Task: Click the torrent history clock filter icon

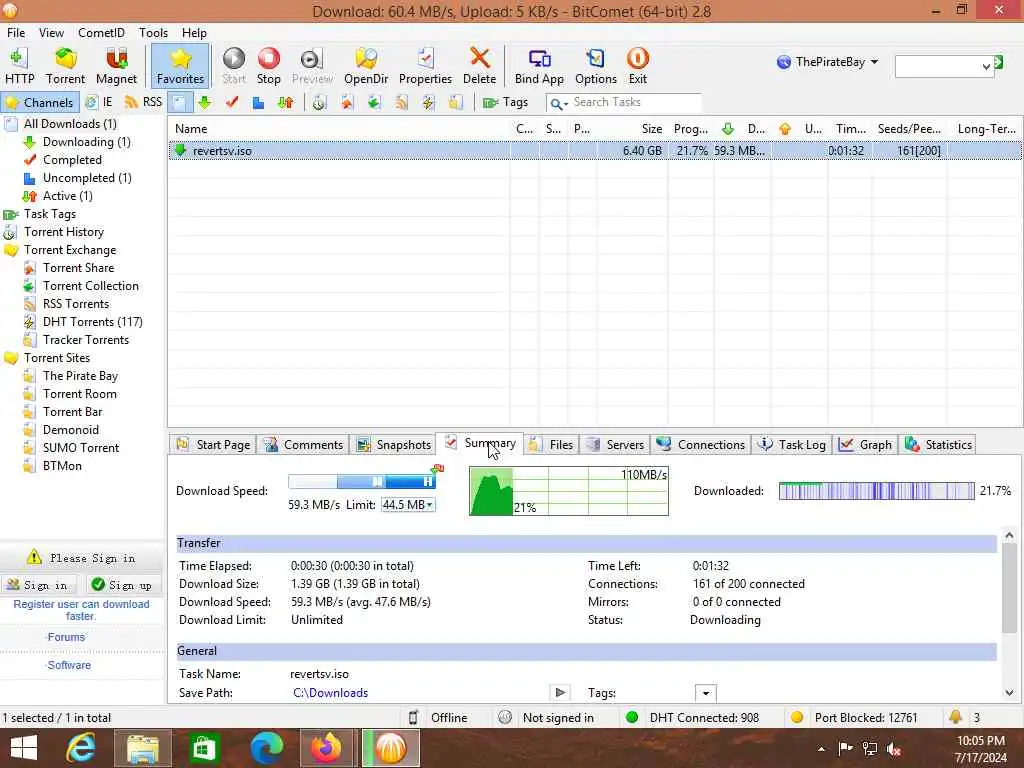Action: click(x=319, y=103)
